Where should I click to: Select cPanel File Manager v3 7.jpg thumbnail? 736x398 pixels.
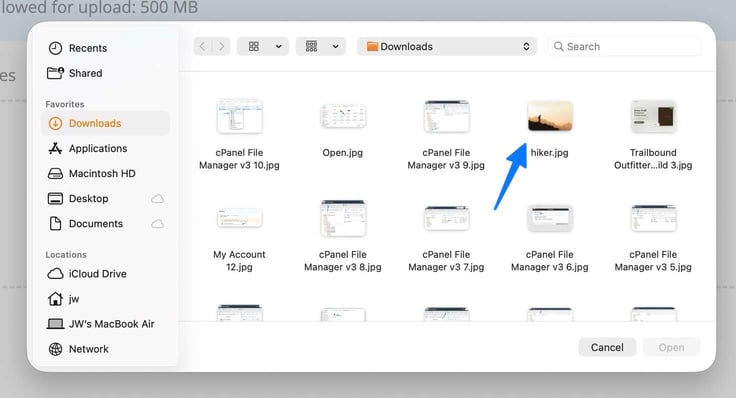point(446,218)
